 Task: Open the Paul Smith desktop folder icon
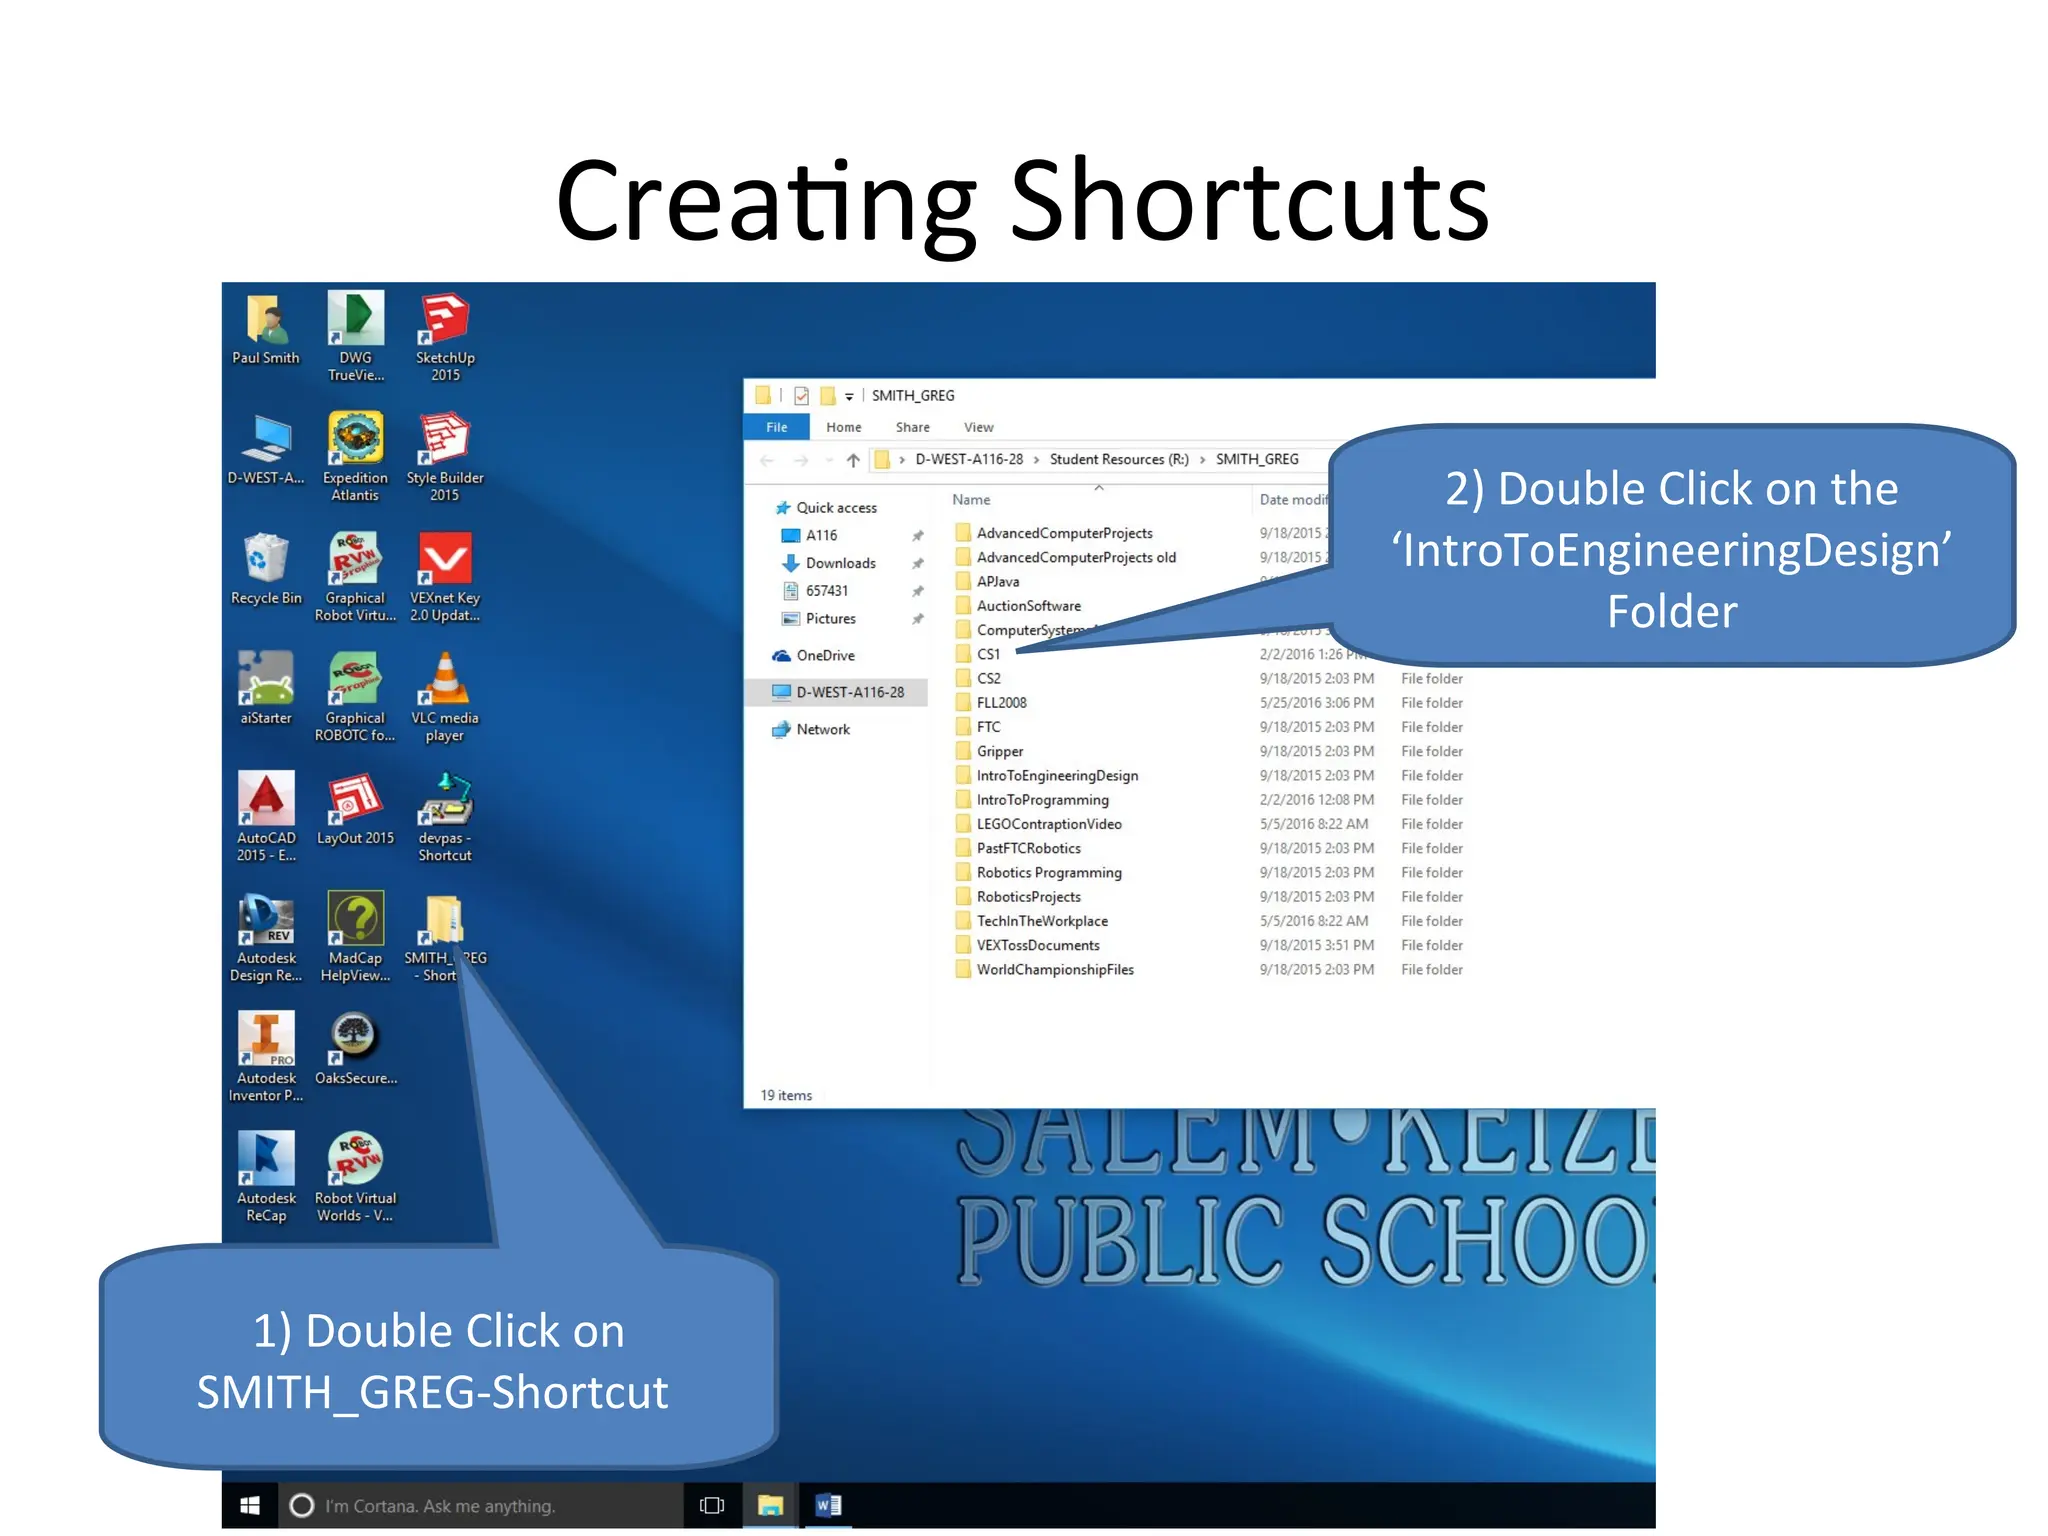[266, 329]
